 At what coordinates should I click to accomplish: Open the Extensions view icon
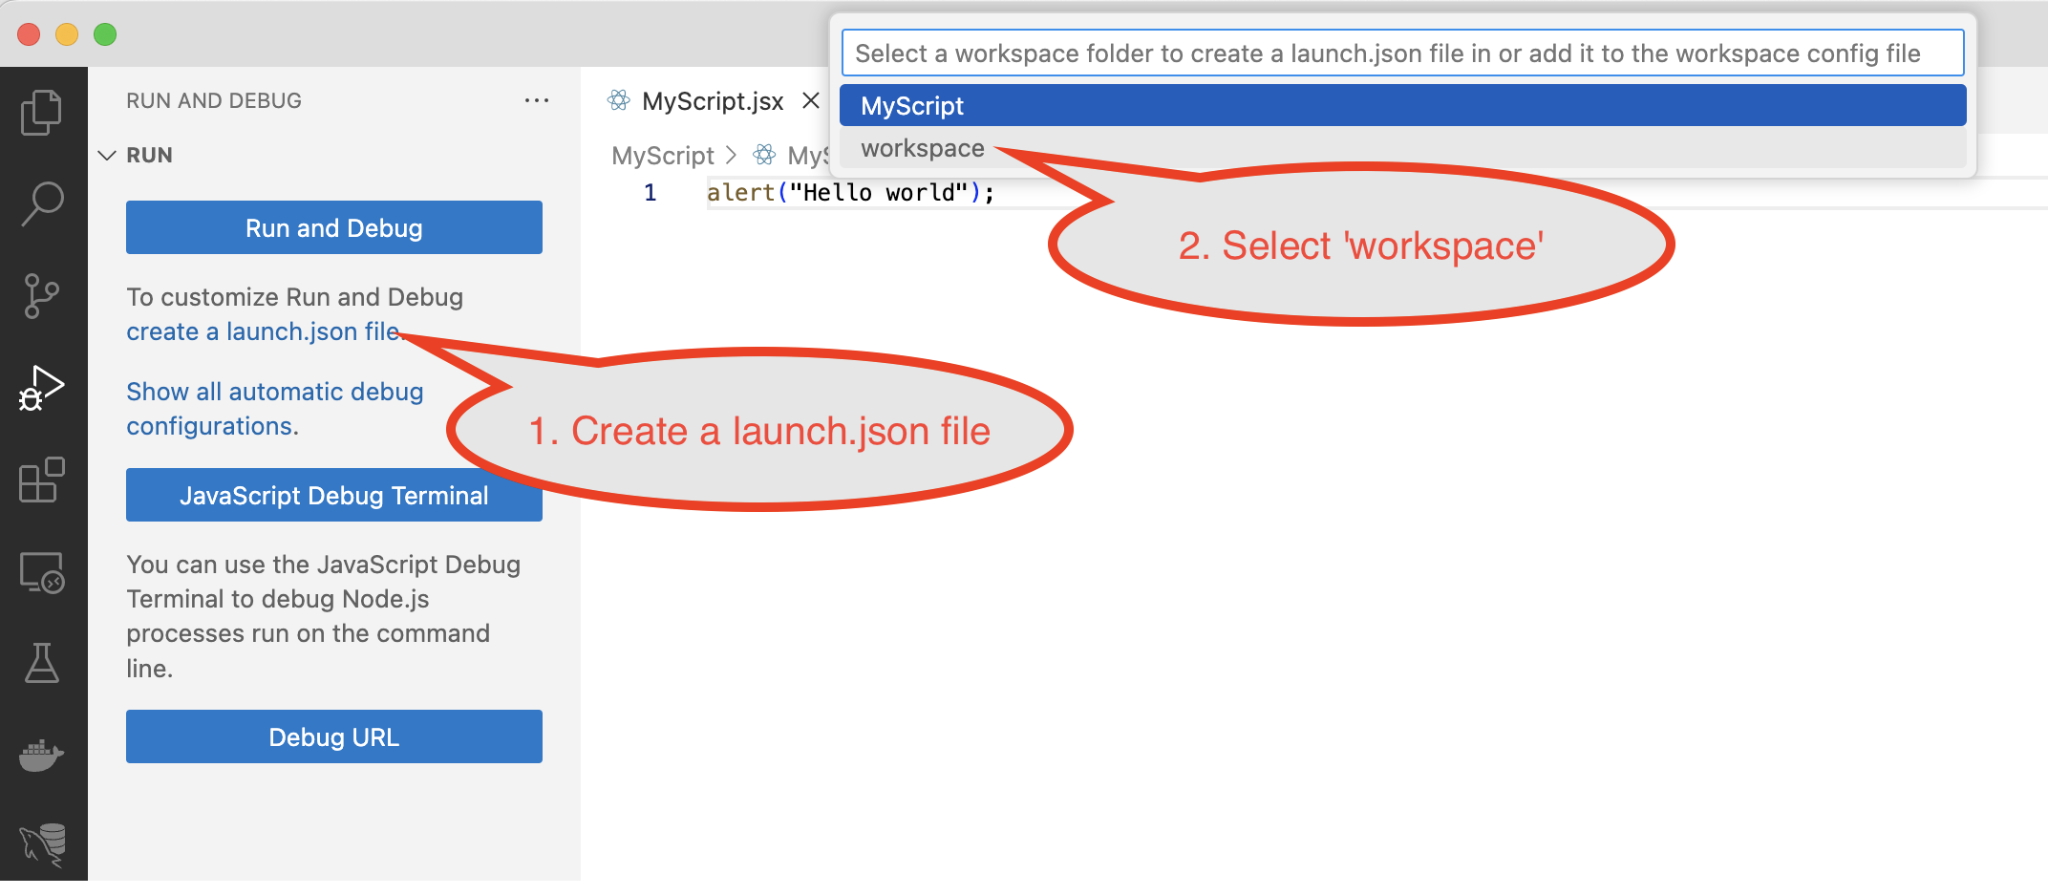tap(42, 480)
